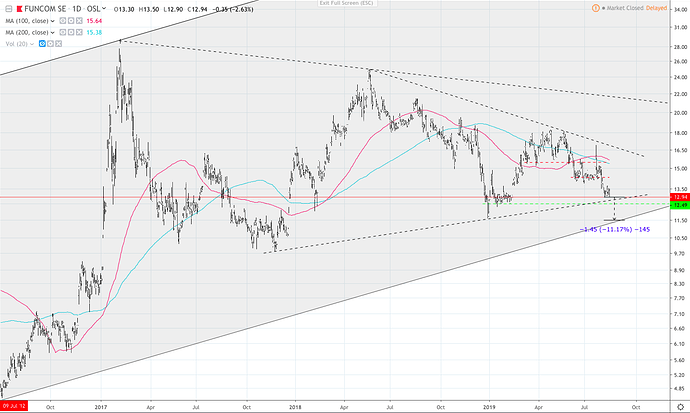Click the 20.00 price scale label
This screenshot has height=413, width=690.
point(680,113)
